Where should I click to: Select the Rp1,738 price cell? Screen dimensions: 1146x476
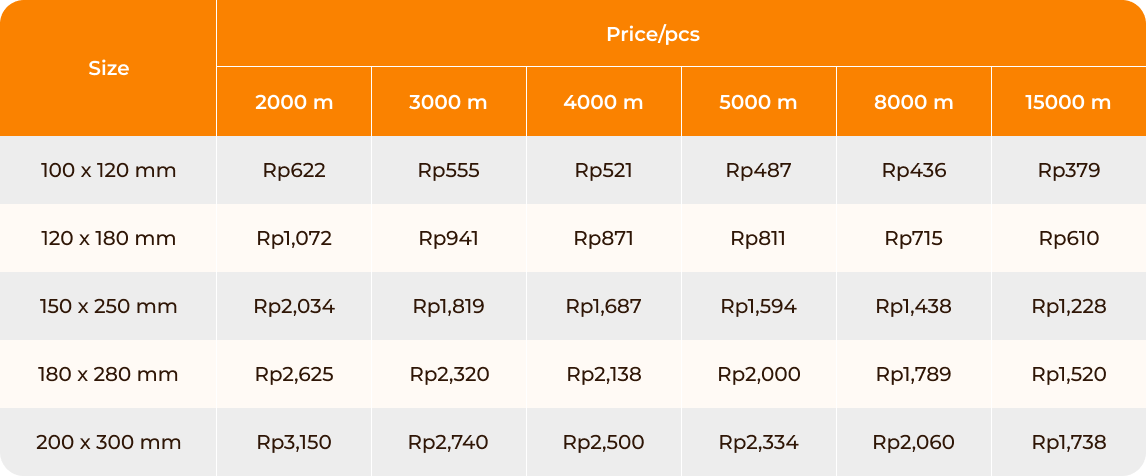coord(1069,442)
